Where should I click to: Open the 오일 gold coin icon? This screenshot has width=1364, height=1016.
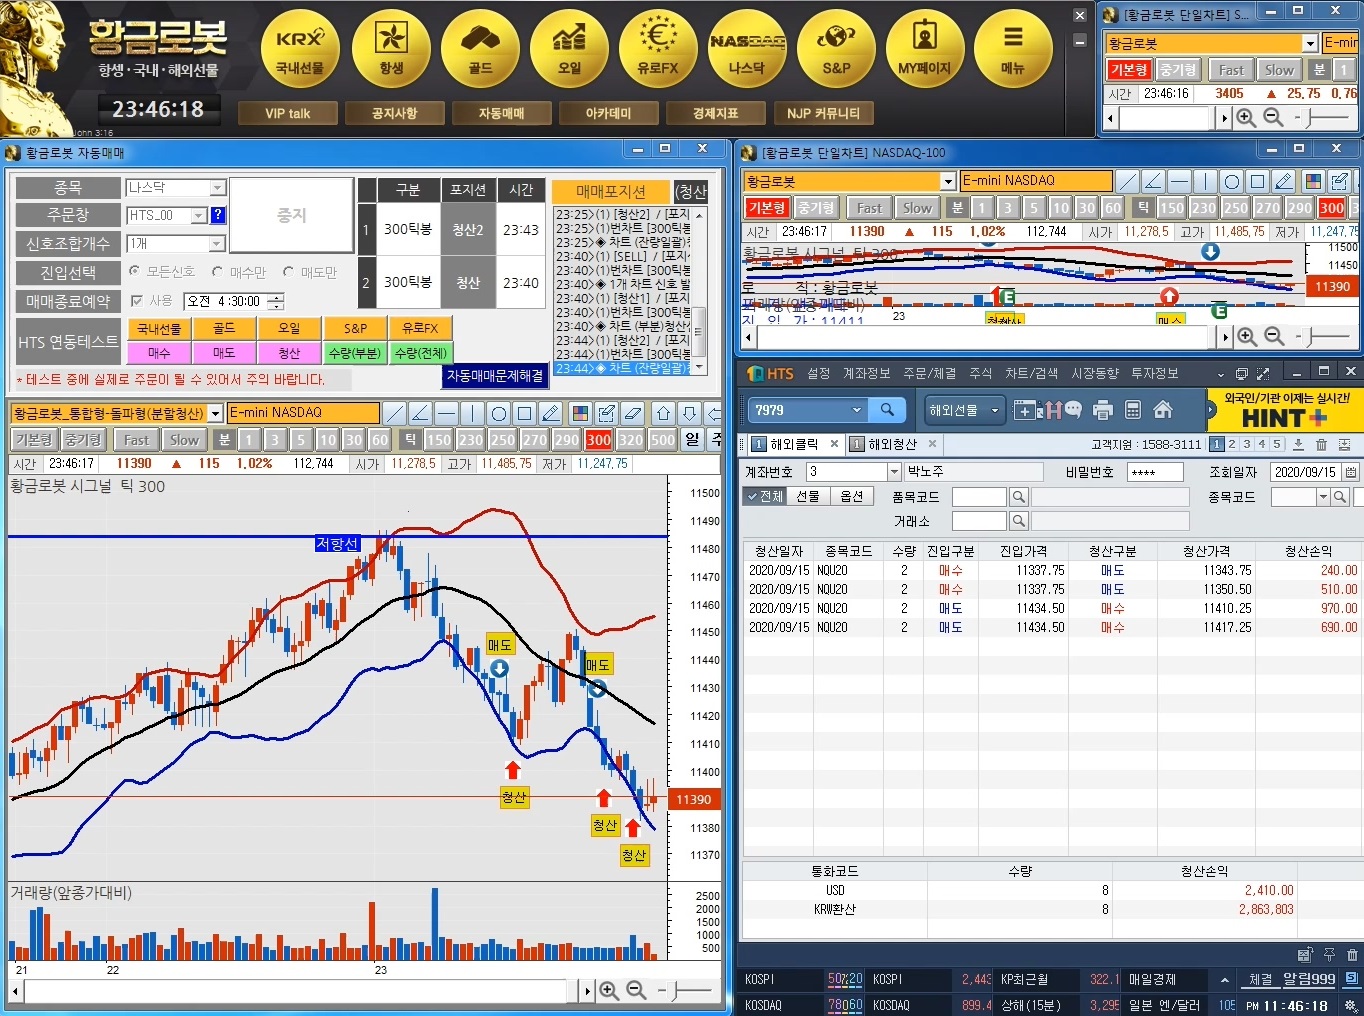569,48
